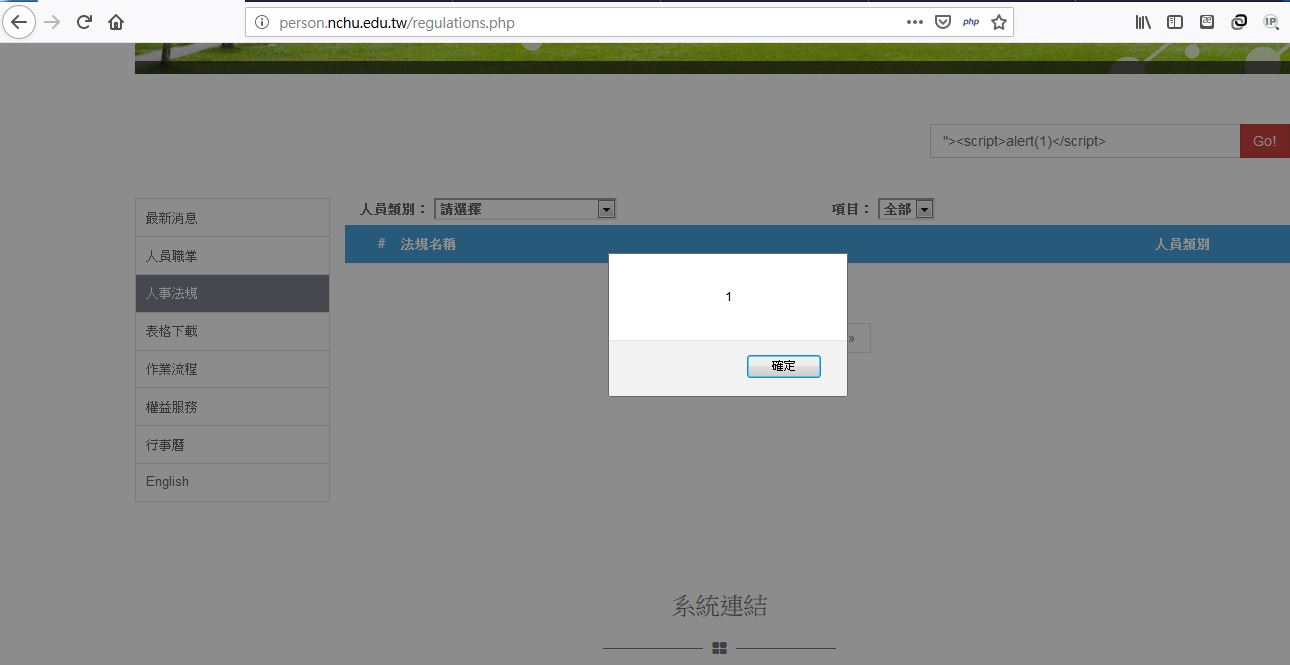Screen dimensions: 1290x665
Task: Click the next page » pagination button
Action: 852,338
